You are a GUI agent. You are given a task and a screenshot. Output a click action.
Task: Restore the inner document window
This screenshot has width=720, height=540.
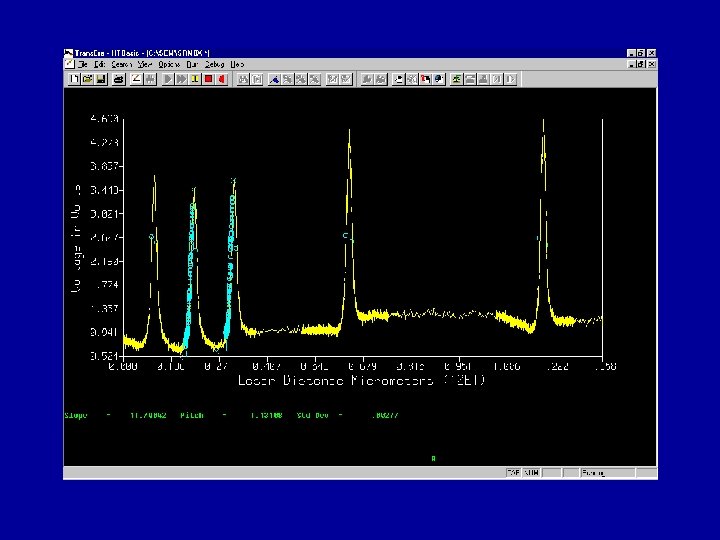point(640,64)
